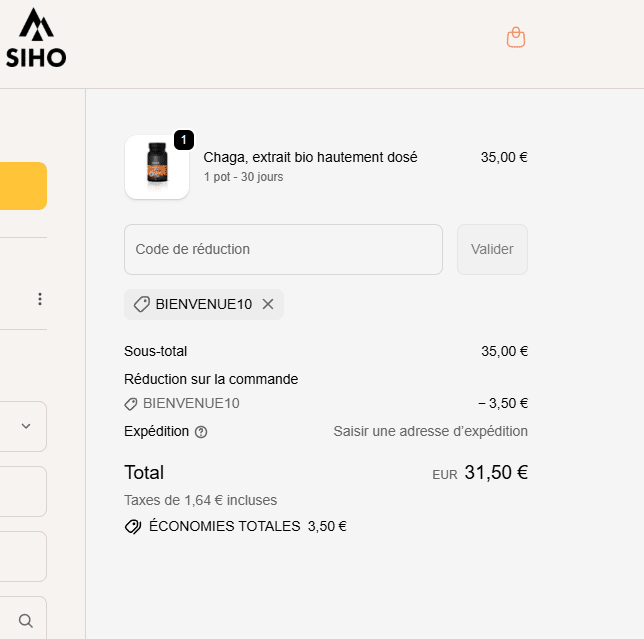This screenshot has width=644, height=639.
Task: Click the Chaga extrait bio product name
Action: 310,157
